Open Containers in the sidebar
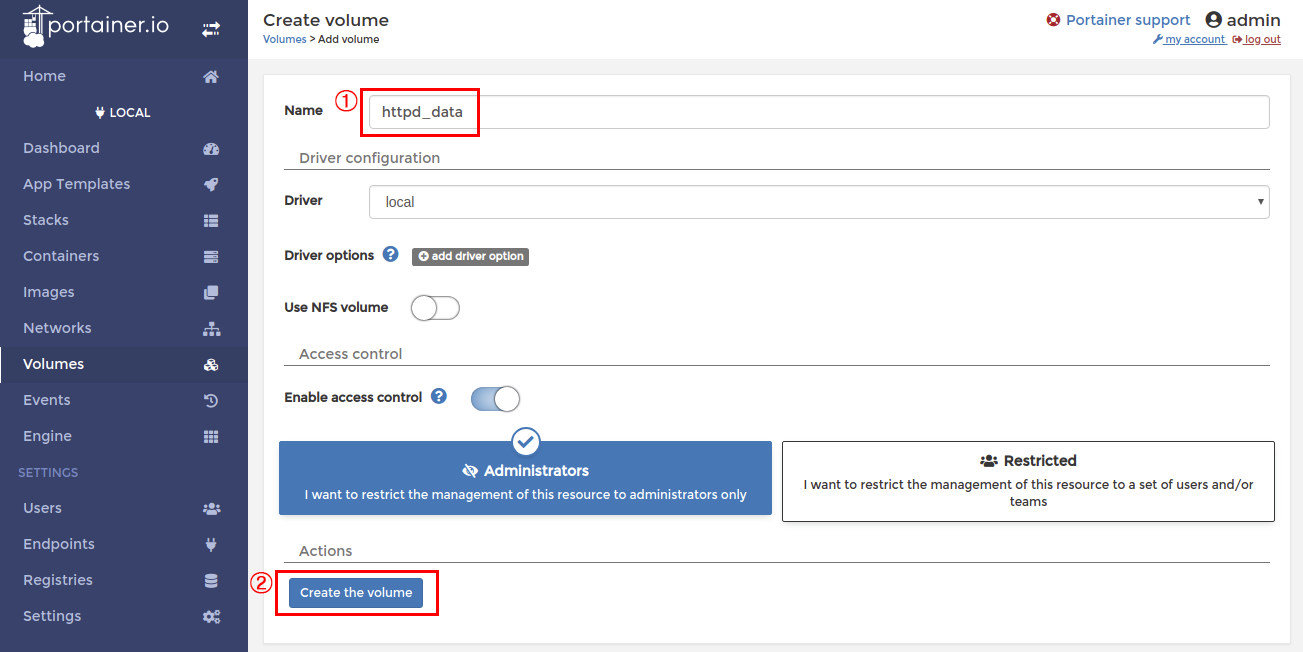The height and width of the screenshot is (652, 1303). pos(61,256)
